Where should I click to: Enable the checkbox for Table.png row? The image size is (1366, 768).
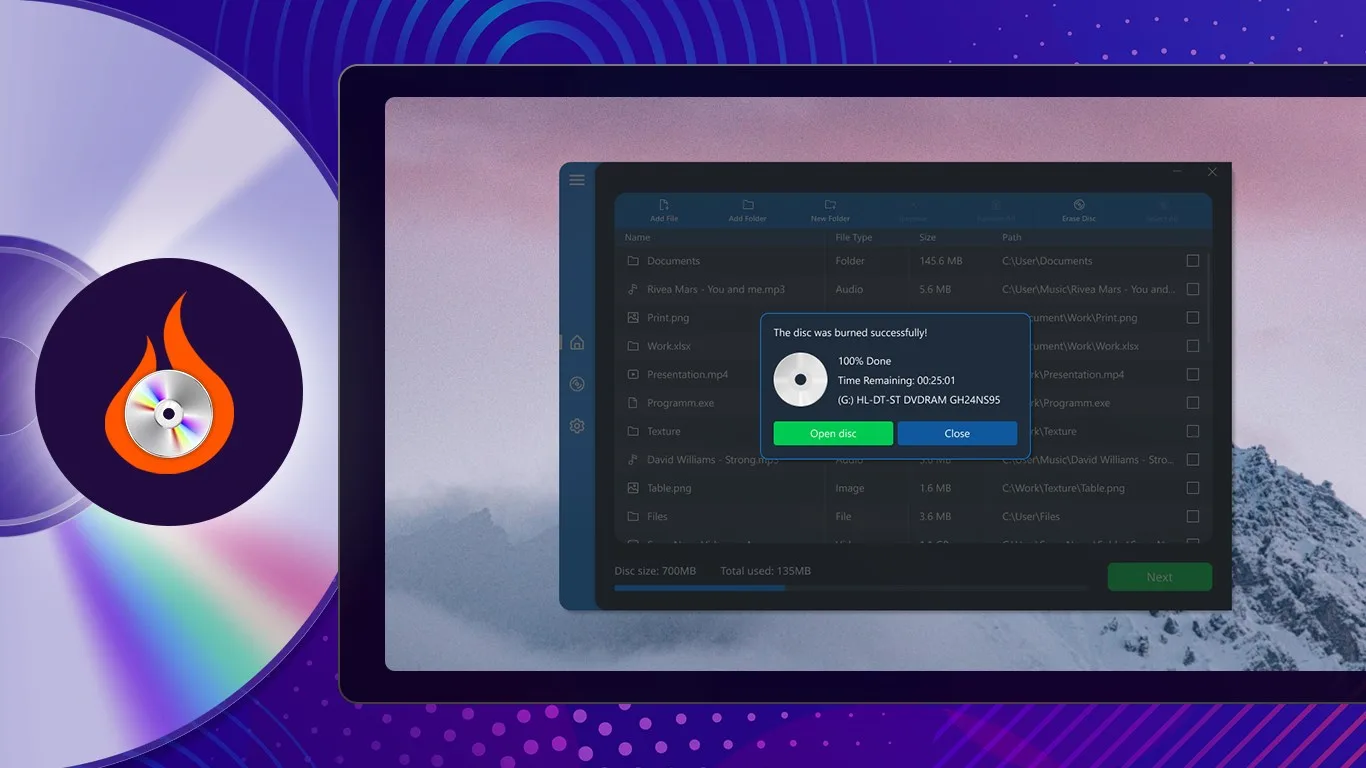point(1192,488)
